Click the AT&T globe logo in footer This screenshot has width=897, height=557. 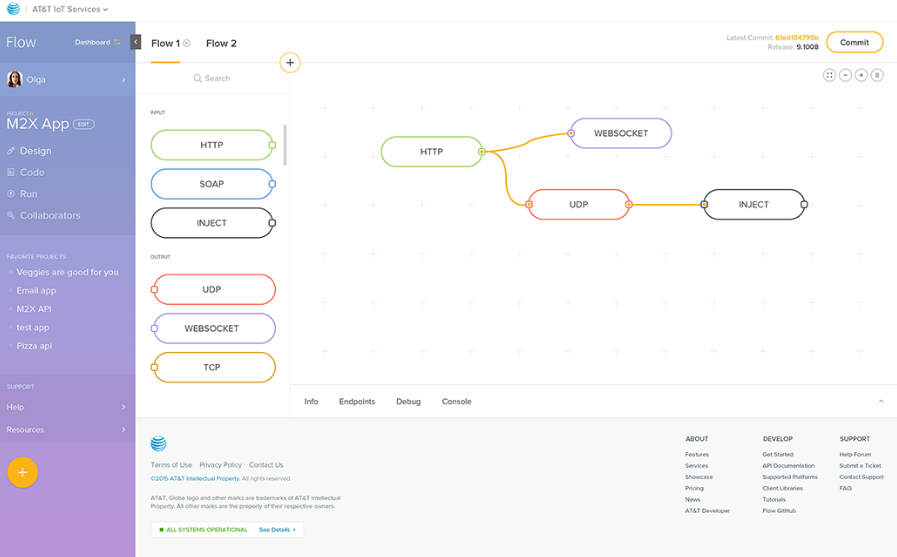(x=158, y=443)
